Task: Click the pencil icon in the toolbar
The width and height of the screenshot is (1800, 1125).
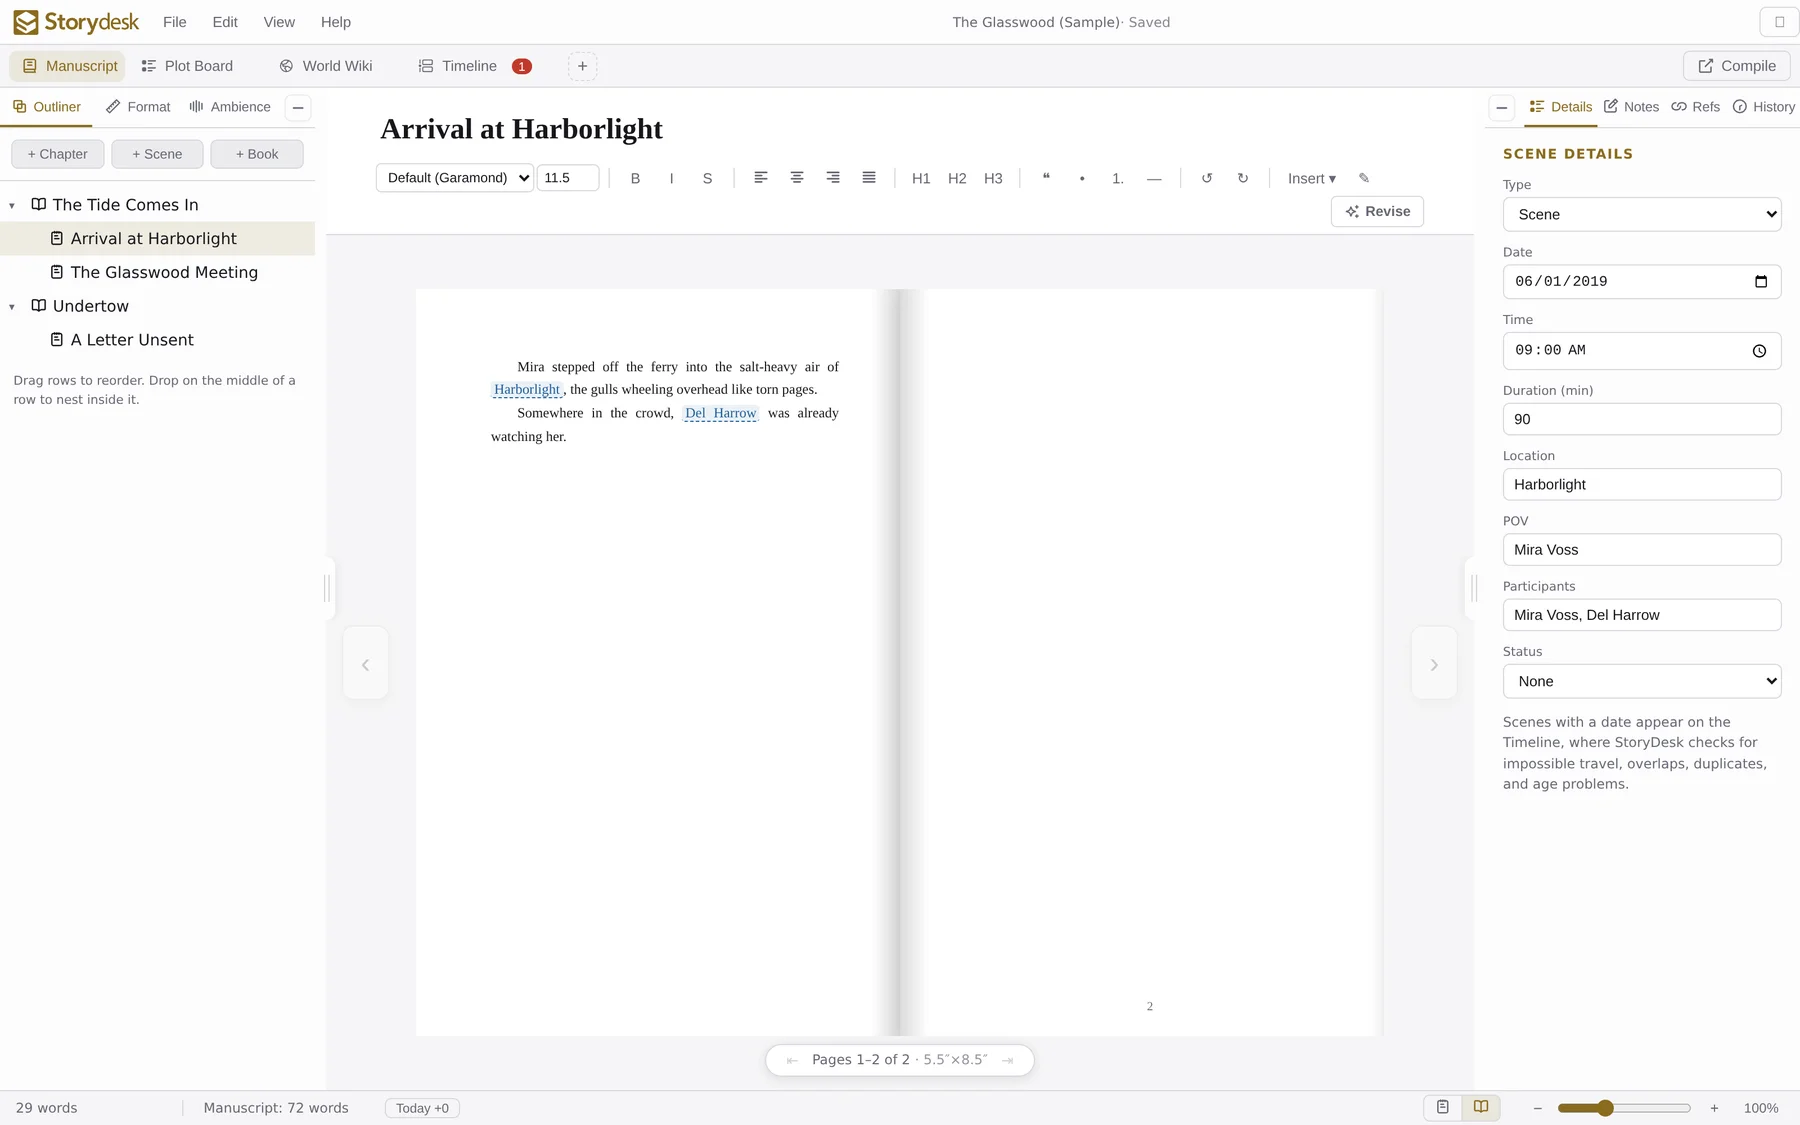Action: (x=1364, y=178)
